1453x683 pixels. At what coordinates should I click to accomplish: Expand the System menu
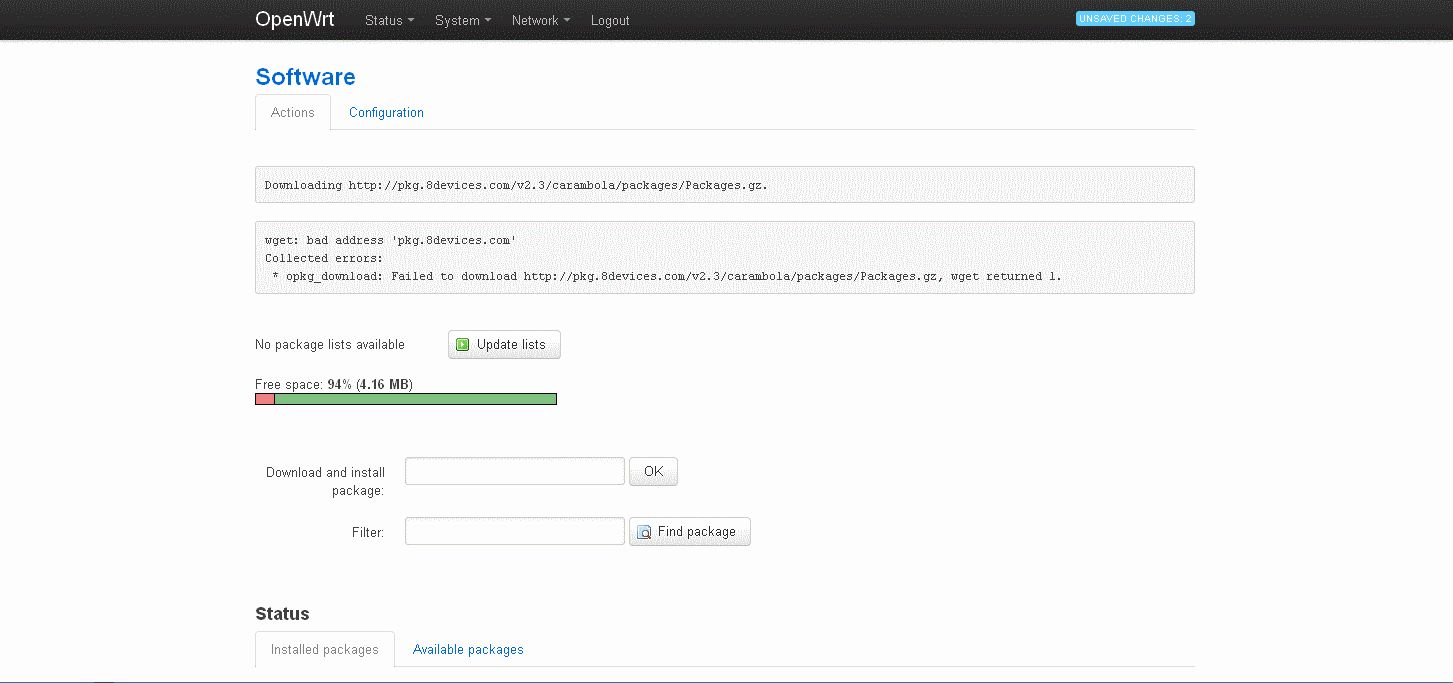[463, 20]
